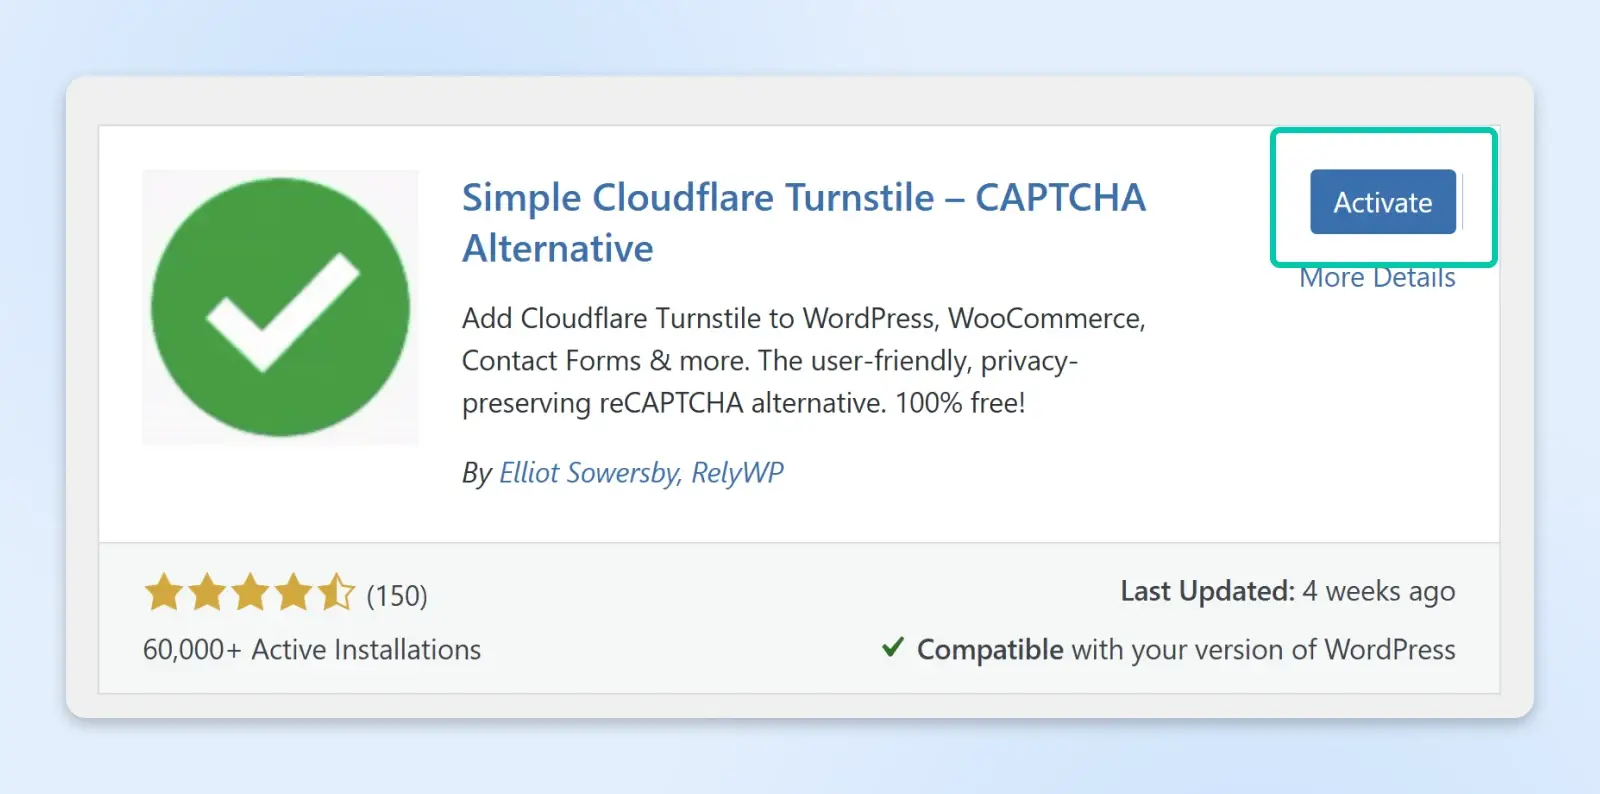Click the 60,000+ Active Installations text
The width and height of the screenshot is (1600, 794).
312,650
